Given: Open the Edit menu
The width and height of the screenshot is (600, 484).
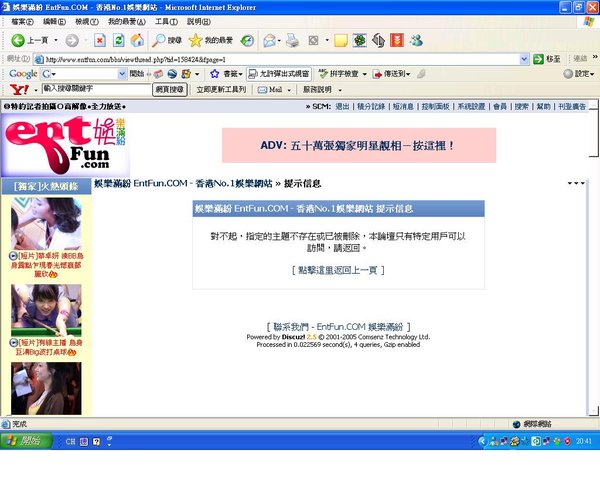Looking at the screenshot, I should click(x=54, y=22).
